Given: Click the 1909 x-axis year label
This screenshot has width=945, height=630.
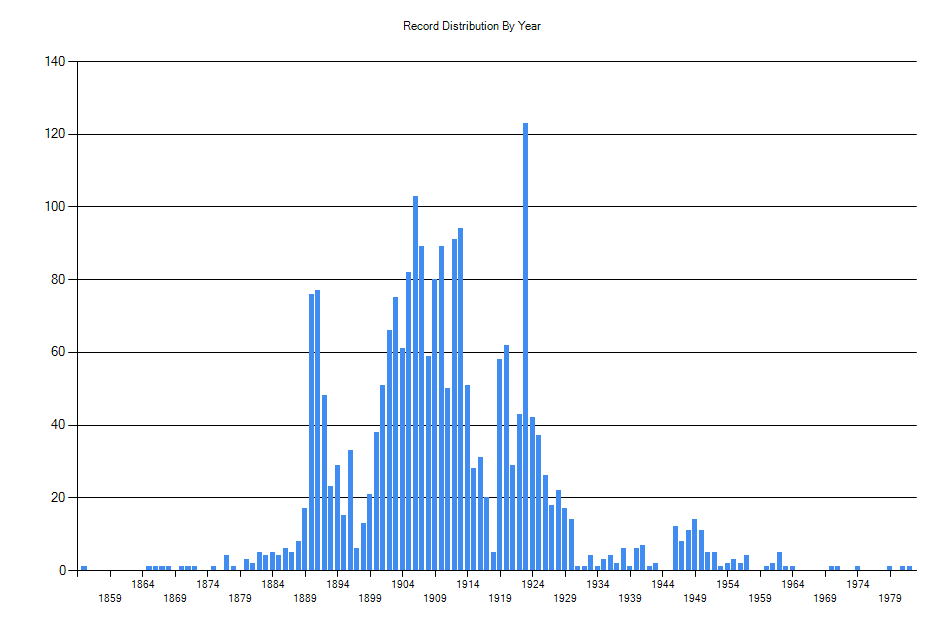Looking at the screenshot, I should (435, 598).
